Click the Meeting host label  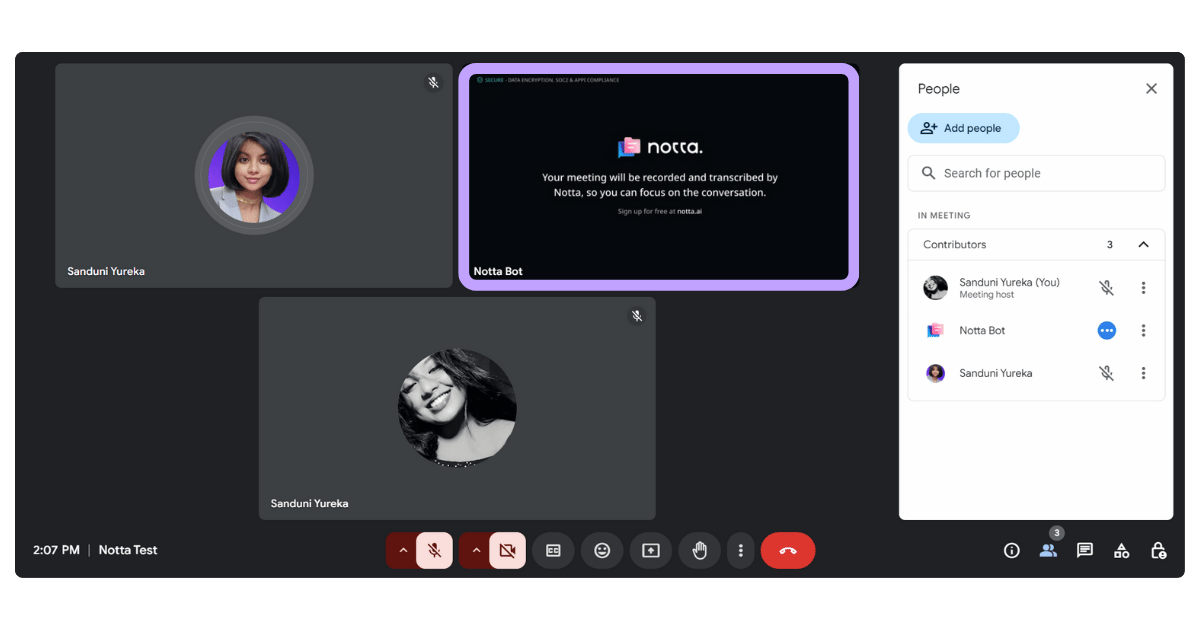(x=987, y=295)
